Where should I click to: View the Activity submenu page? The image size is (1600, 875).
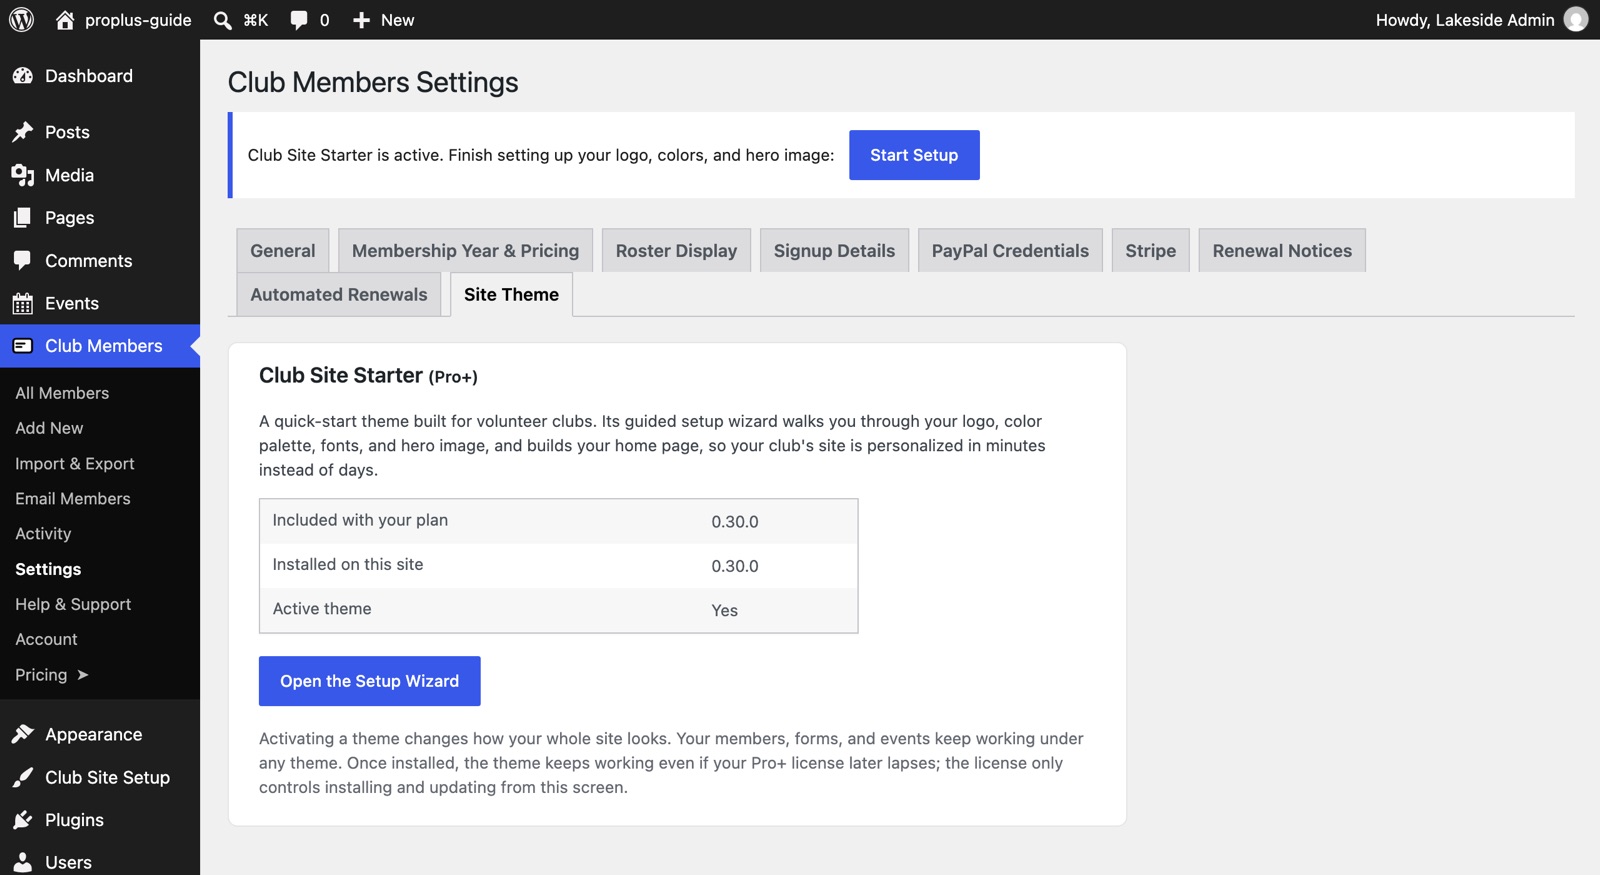[43, 534]
